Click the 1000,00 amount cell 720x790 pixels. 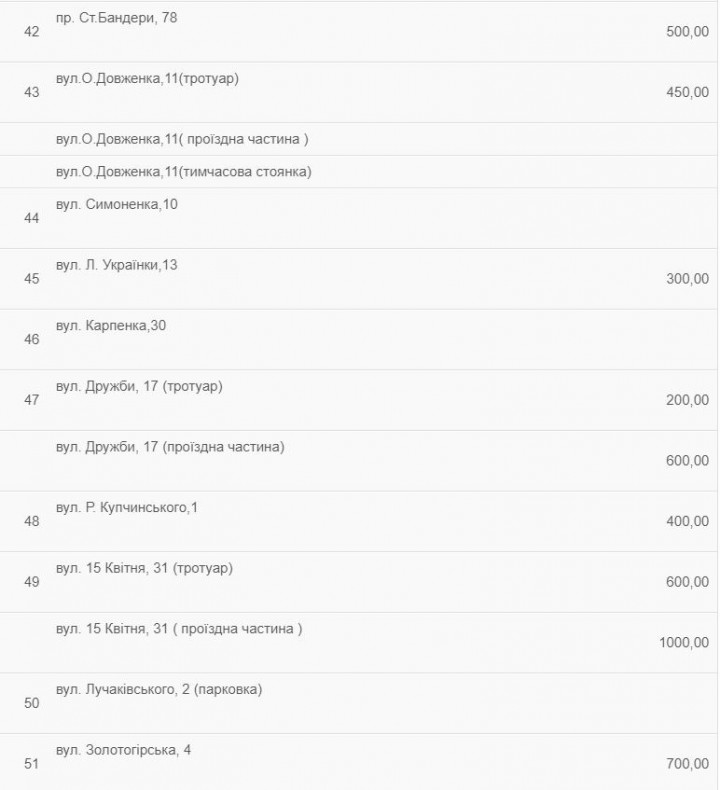click(x=684, y=642)
